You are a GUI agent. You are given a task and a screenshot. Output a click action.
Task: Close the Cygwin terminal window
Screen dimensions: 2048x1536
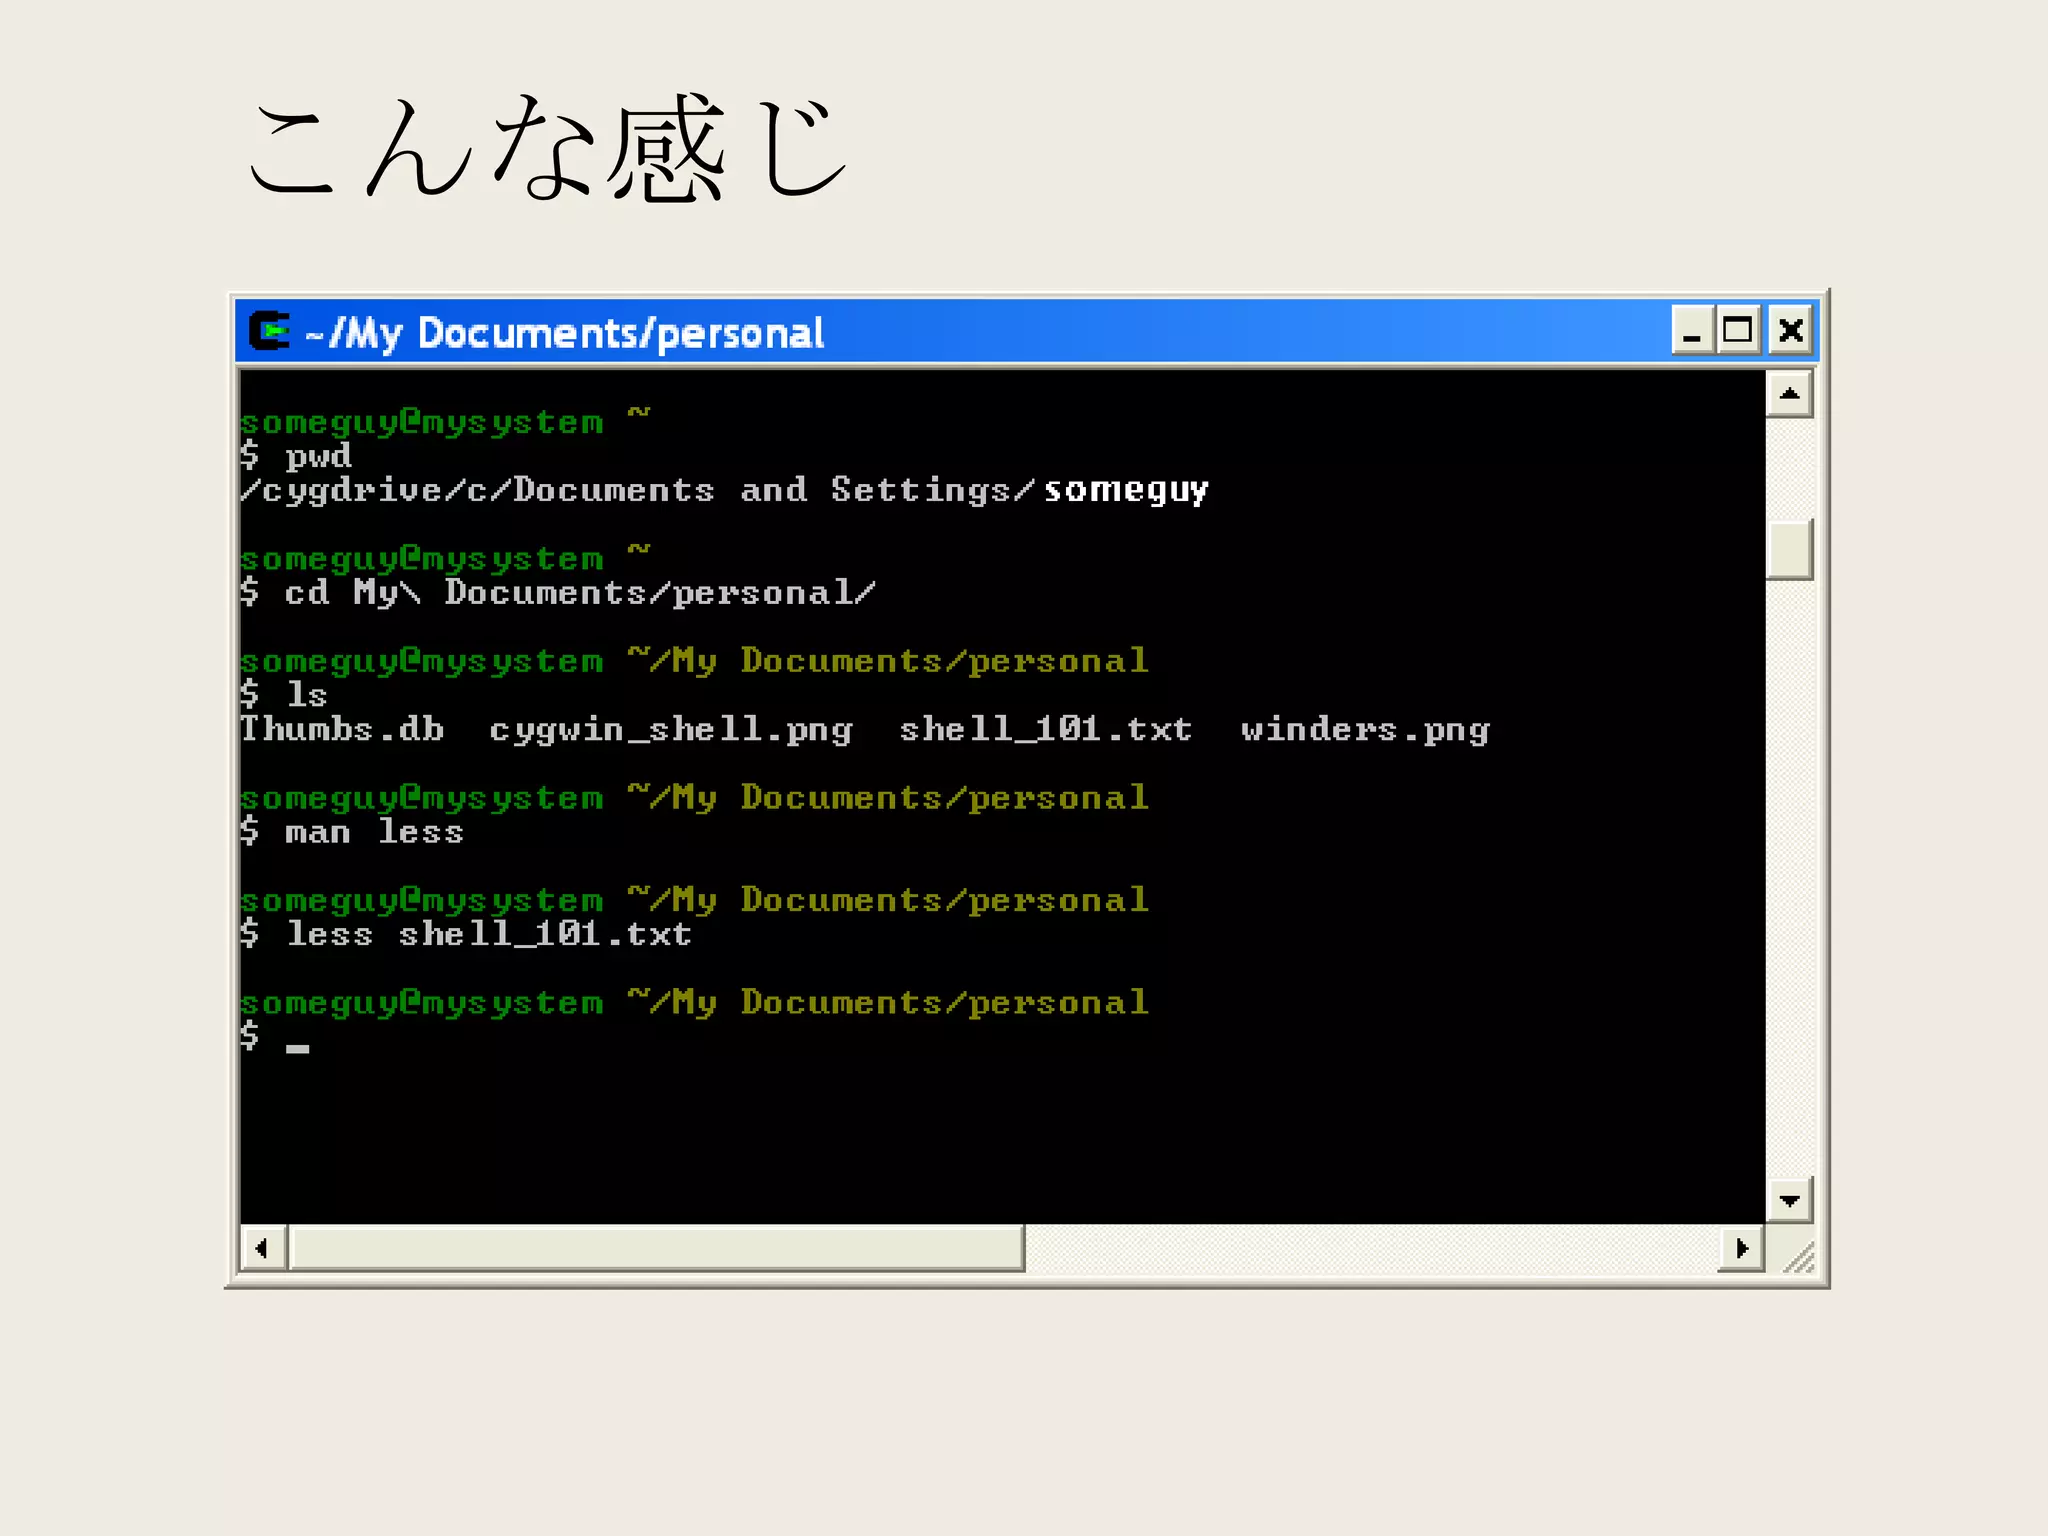tap(1791, 331)
